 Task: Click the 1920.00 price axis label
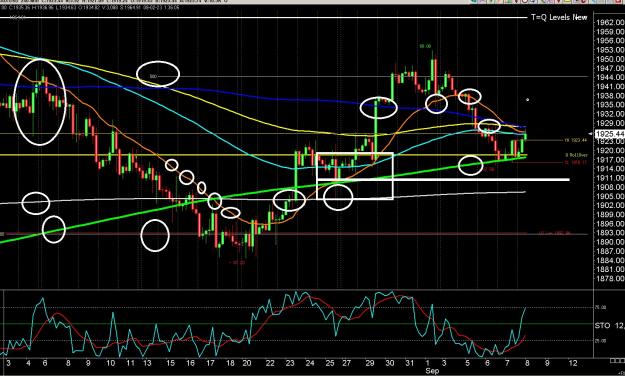point(610,151)
